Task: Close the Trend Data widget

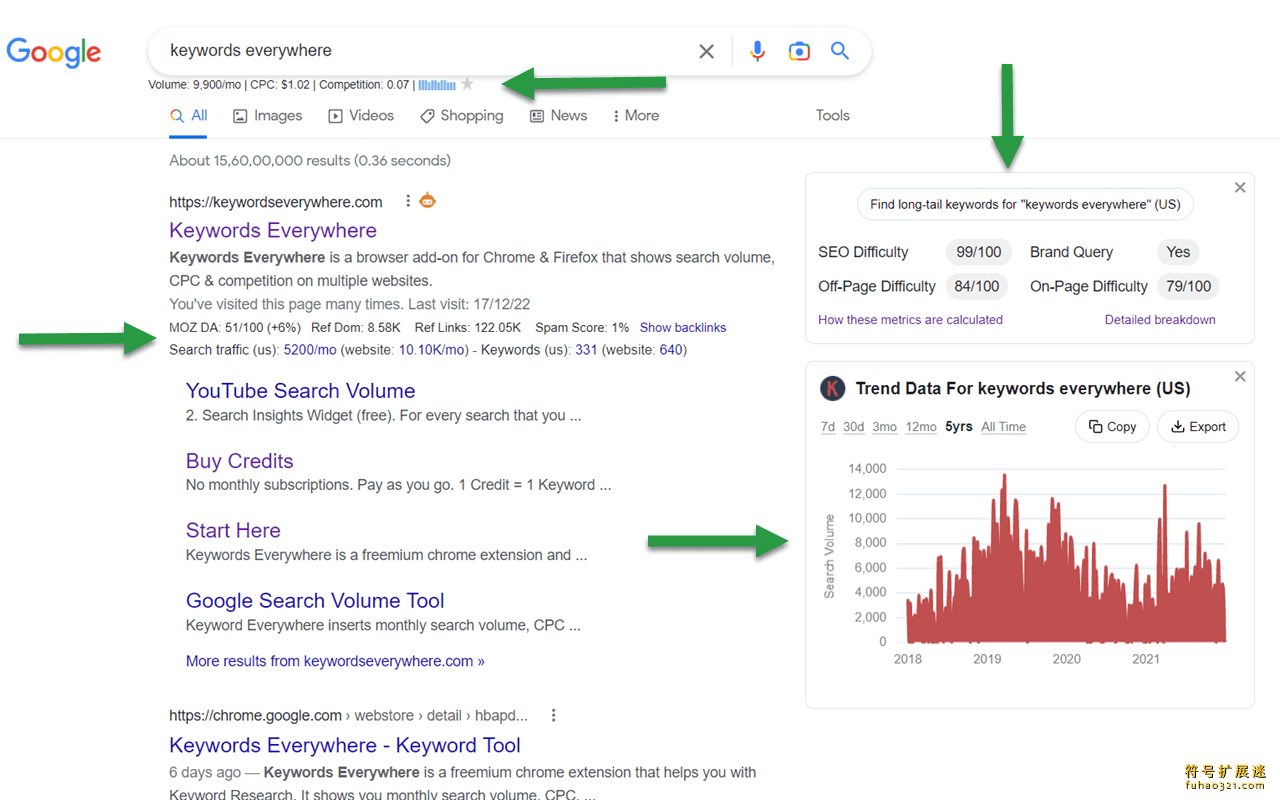Action: coord(1240,376)
